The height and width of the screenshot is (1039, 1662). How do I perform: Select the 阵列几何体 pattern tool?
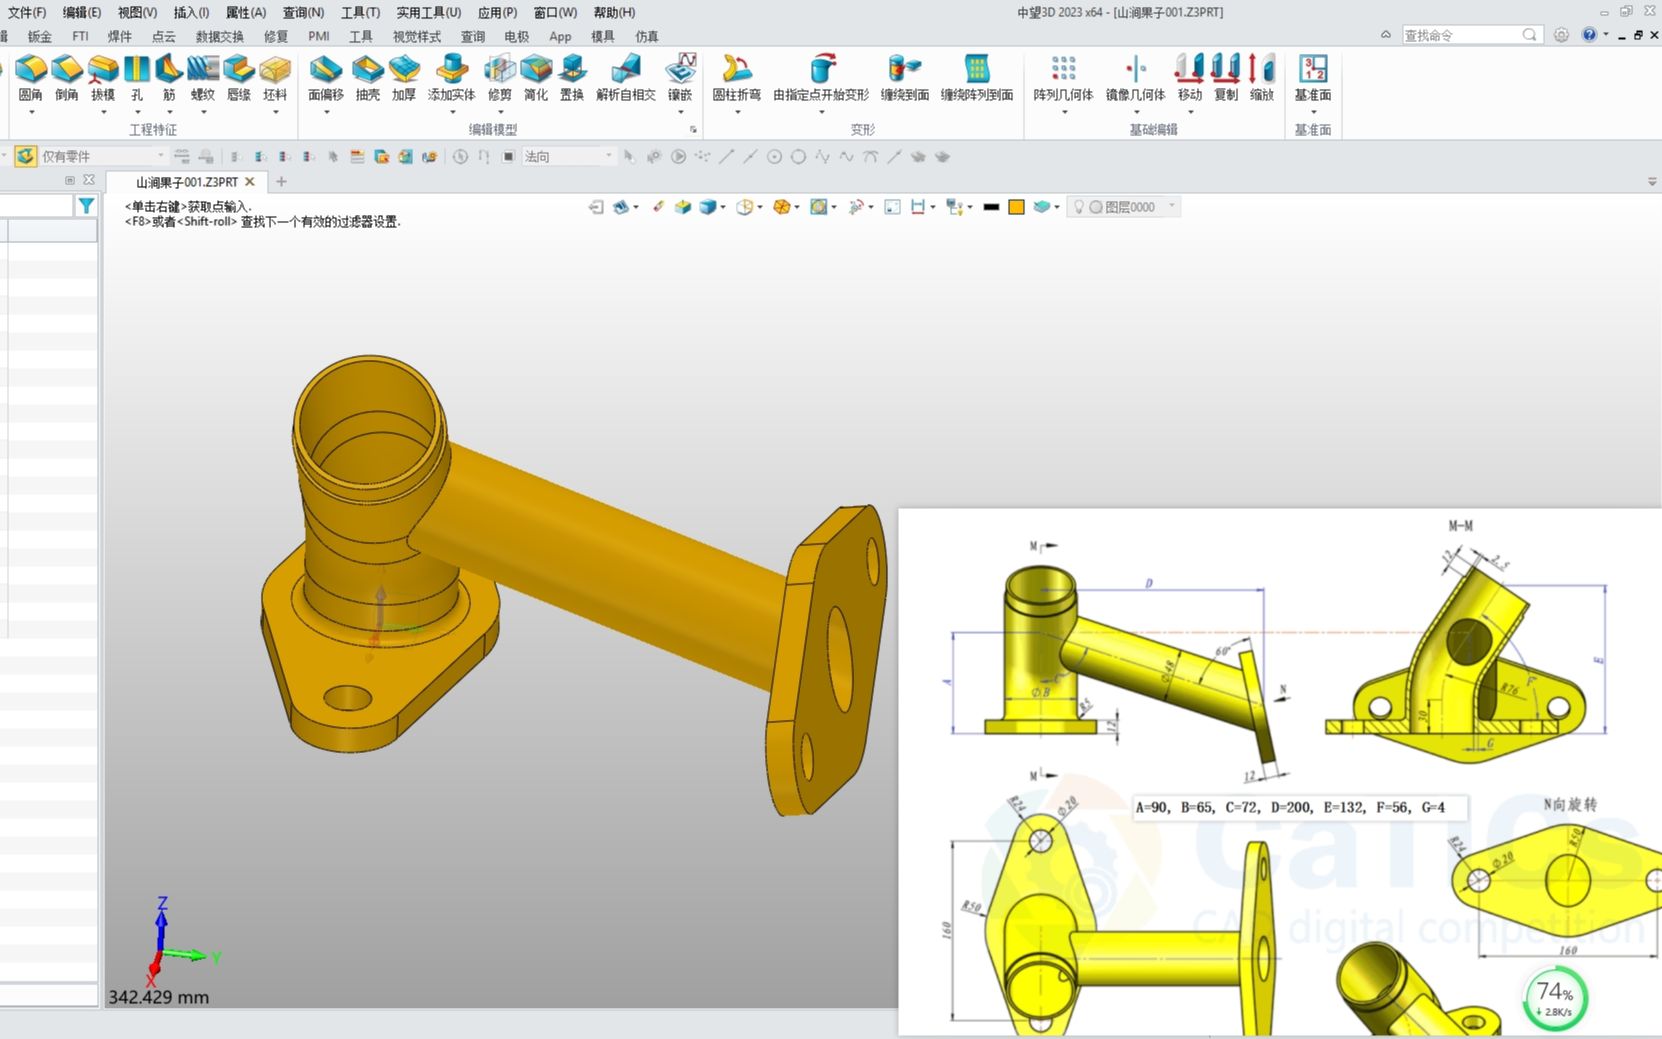point(1063,80)
